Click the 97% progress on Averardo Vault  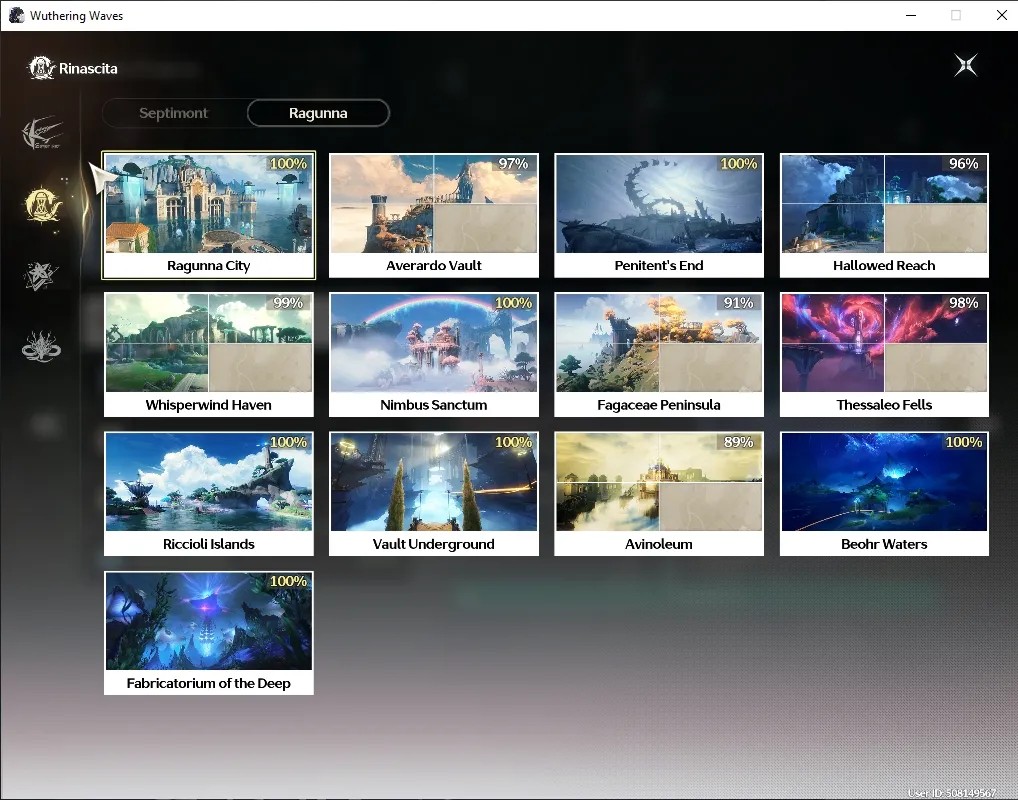pos(514,164)
